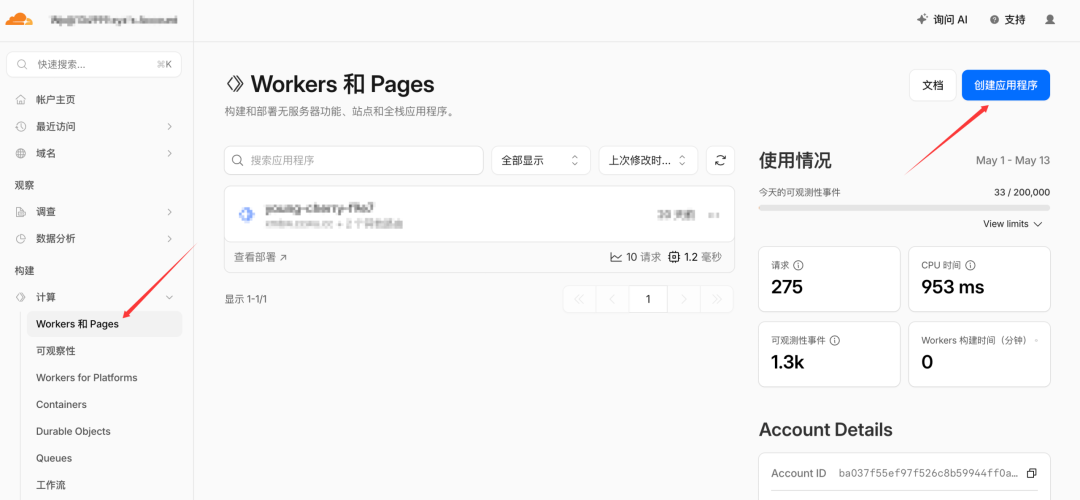
Task: Open the Ask AI sparkle button
Action: pyautogui.click(x=942, y=20)
